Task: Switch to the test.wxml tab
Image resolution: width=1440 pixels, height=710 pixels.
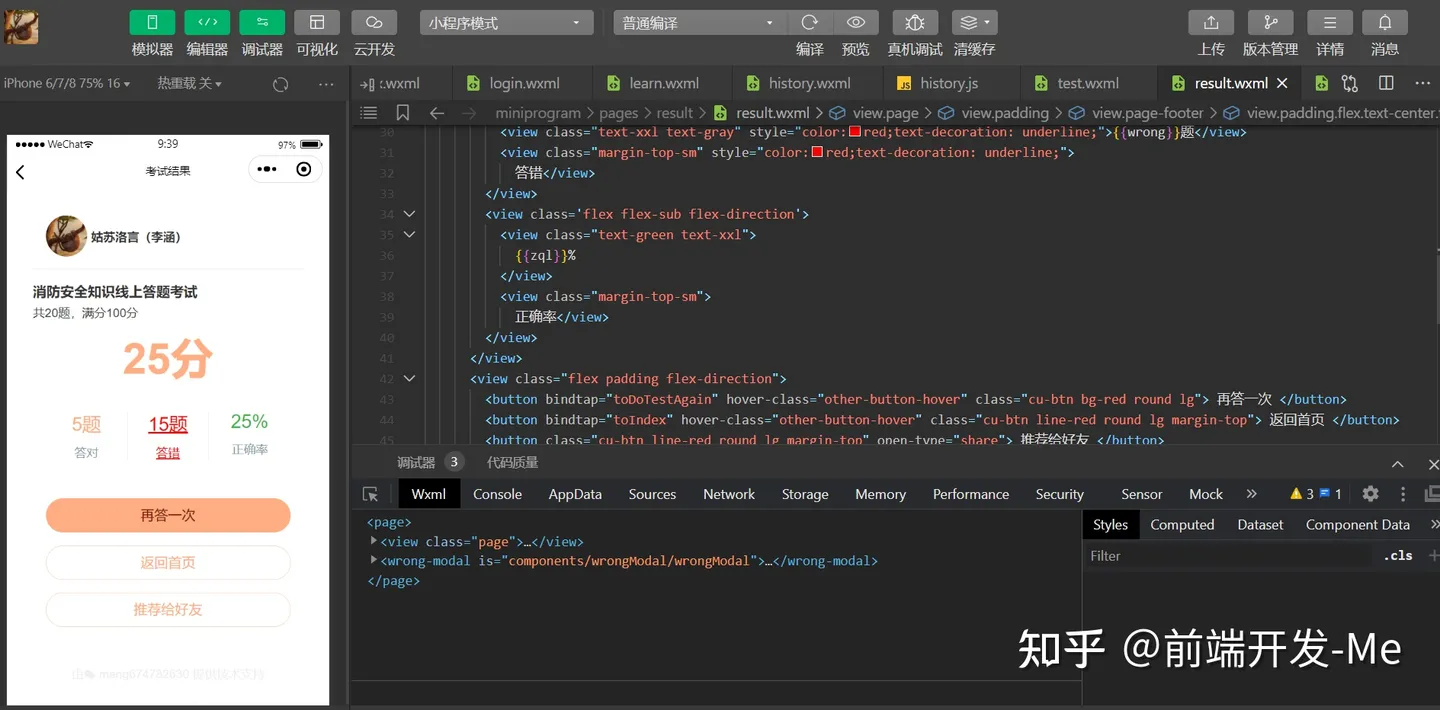Action: [x=1088, y=83]
